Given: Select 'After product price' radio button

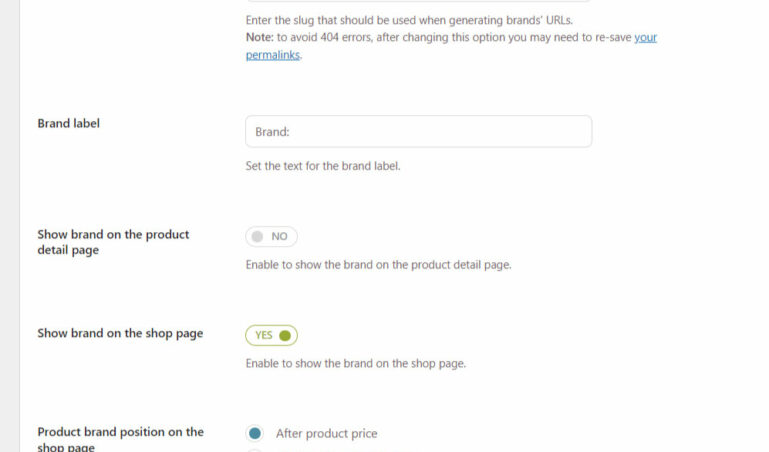Looking at the screenshot, I should [255, 434].
